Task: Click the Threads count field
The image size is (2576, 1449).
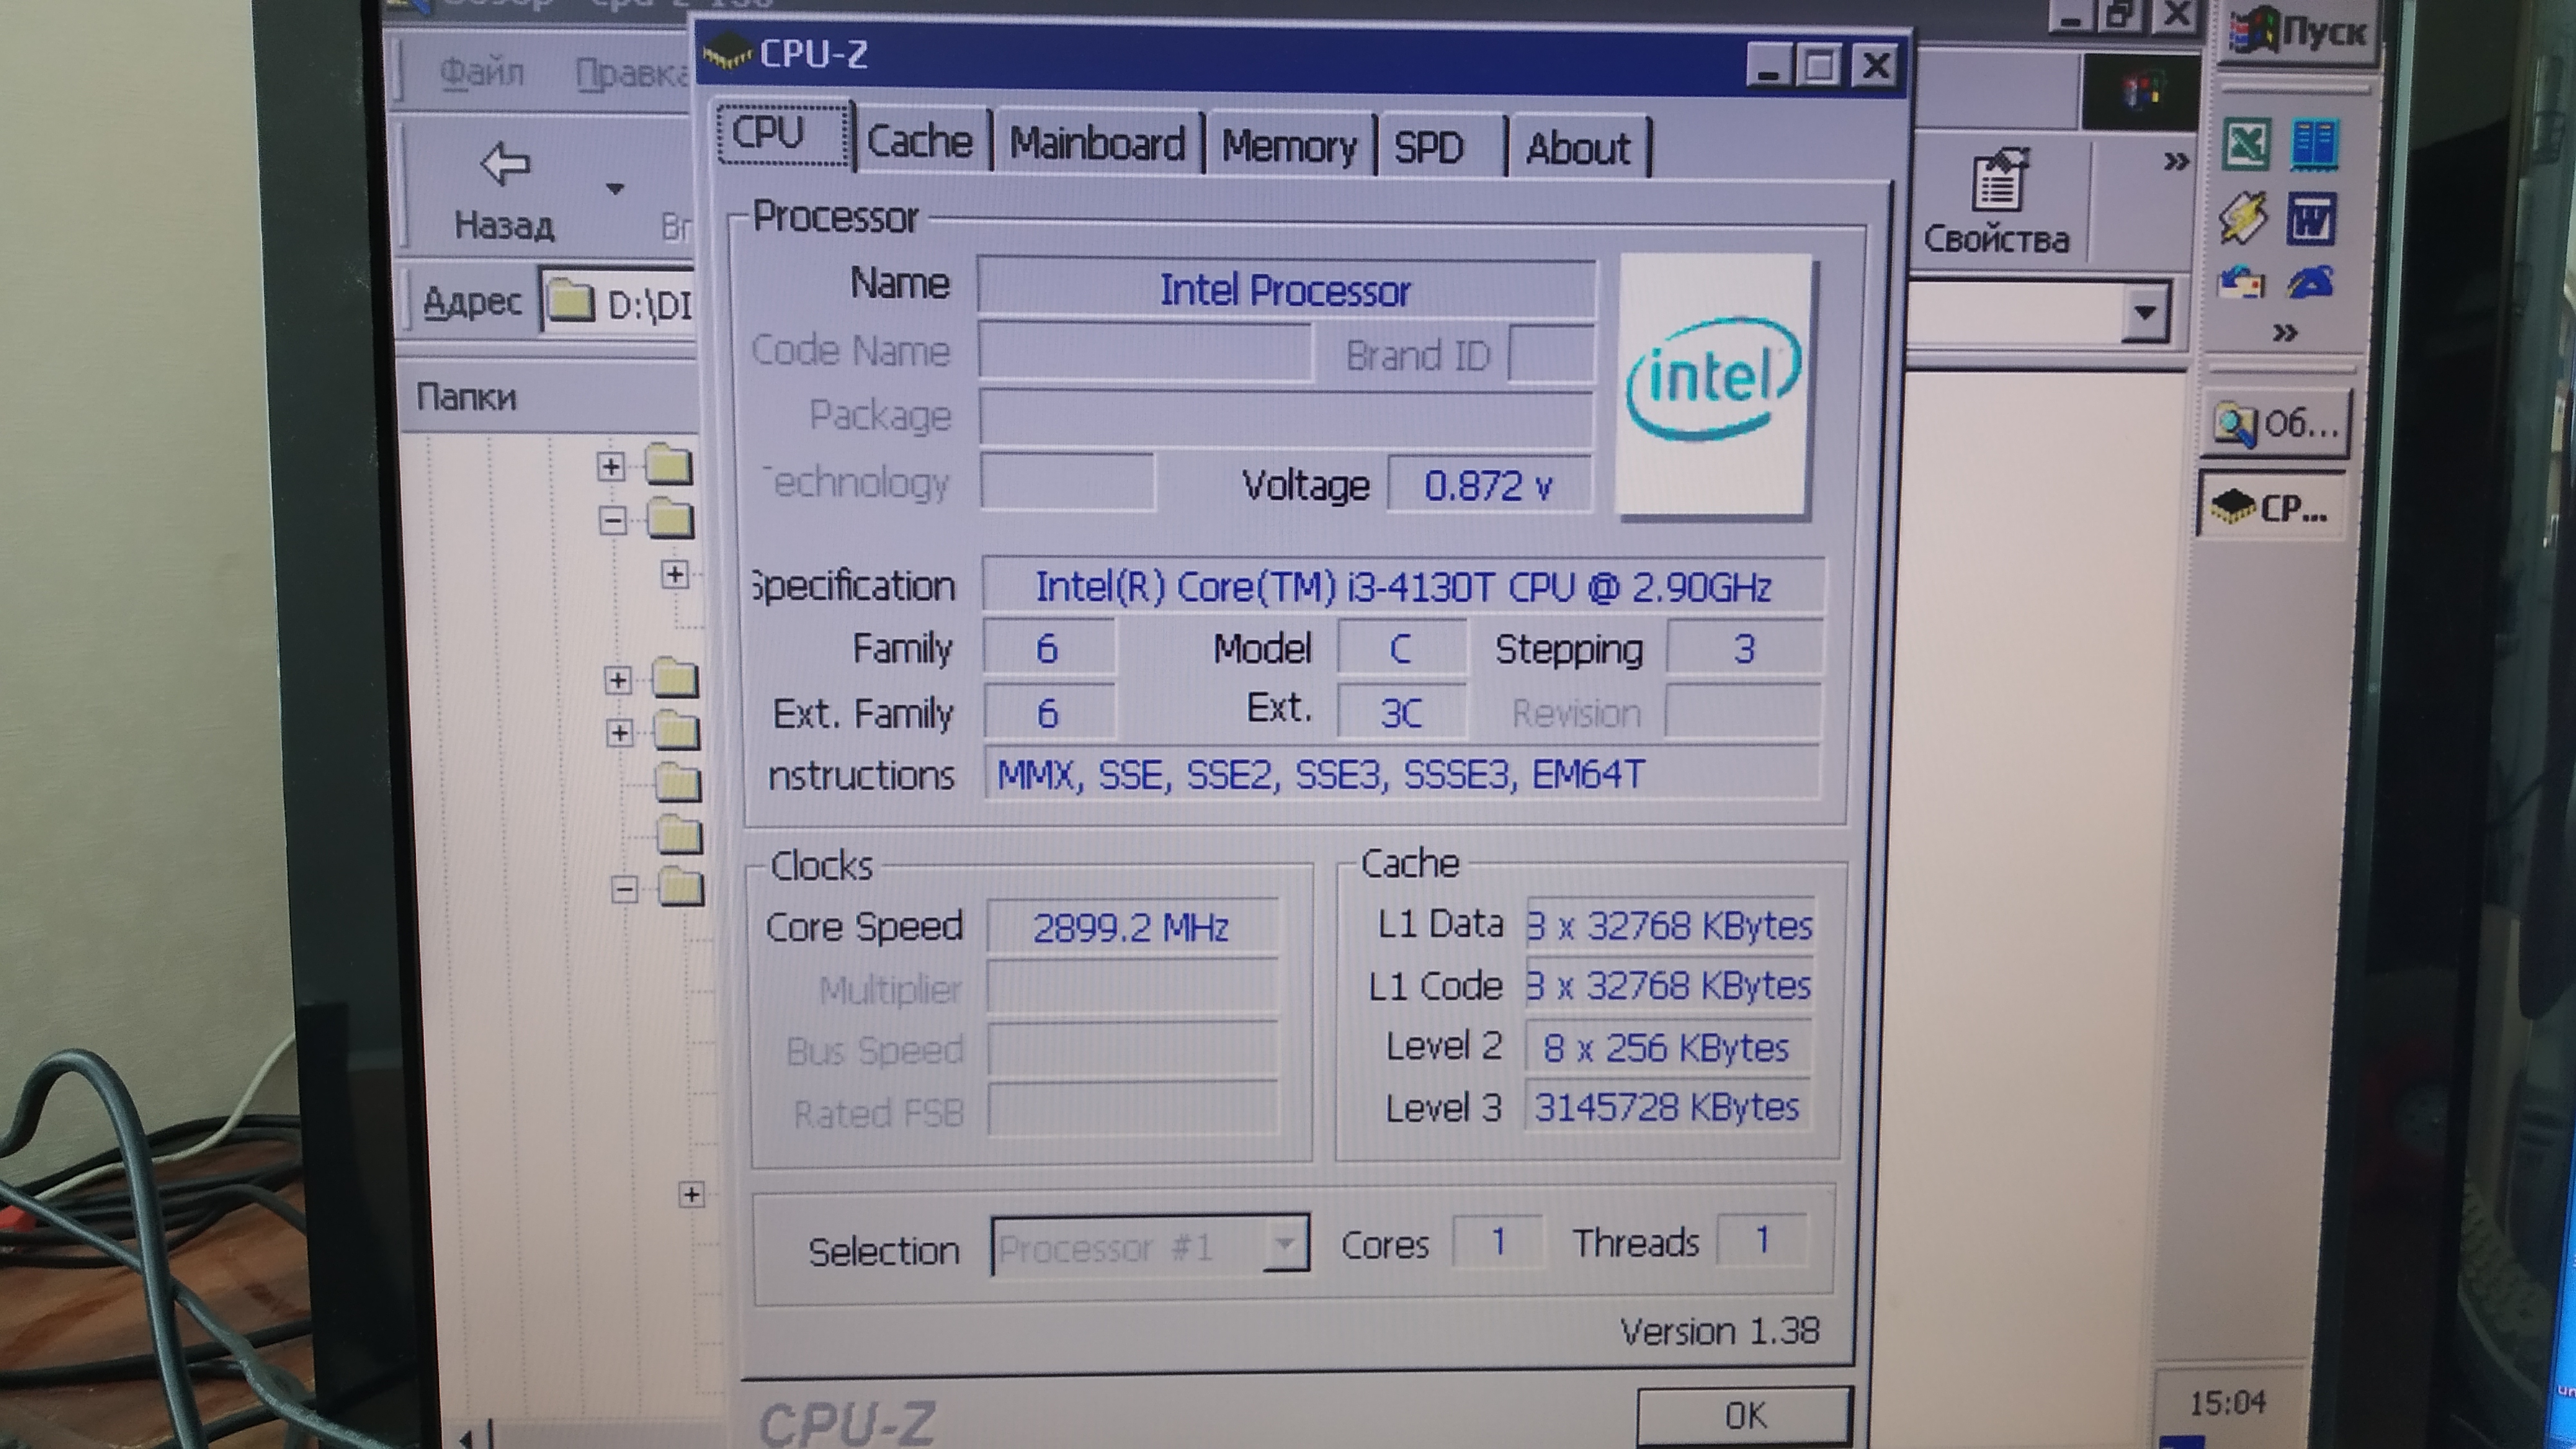Action: (1762, 1240)
